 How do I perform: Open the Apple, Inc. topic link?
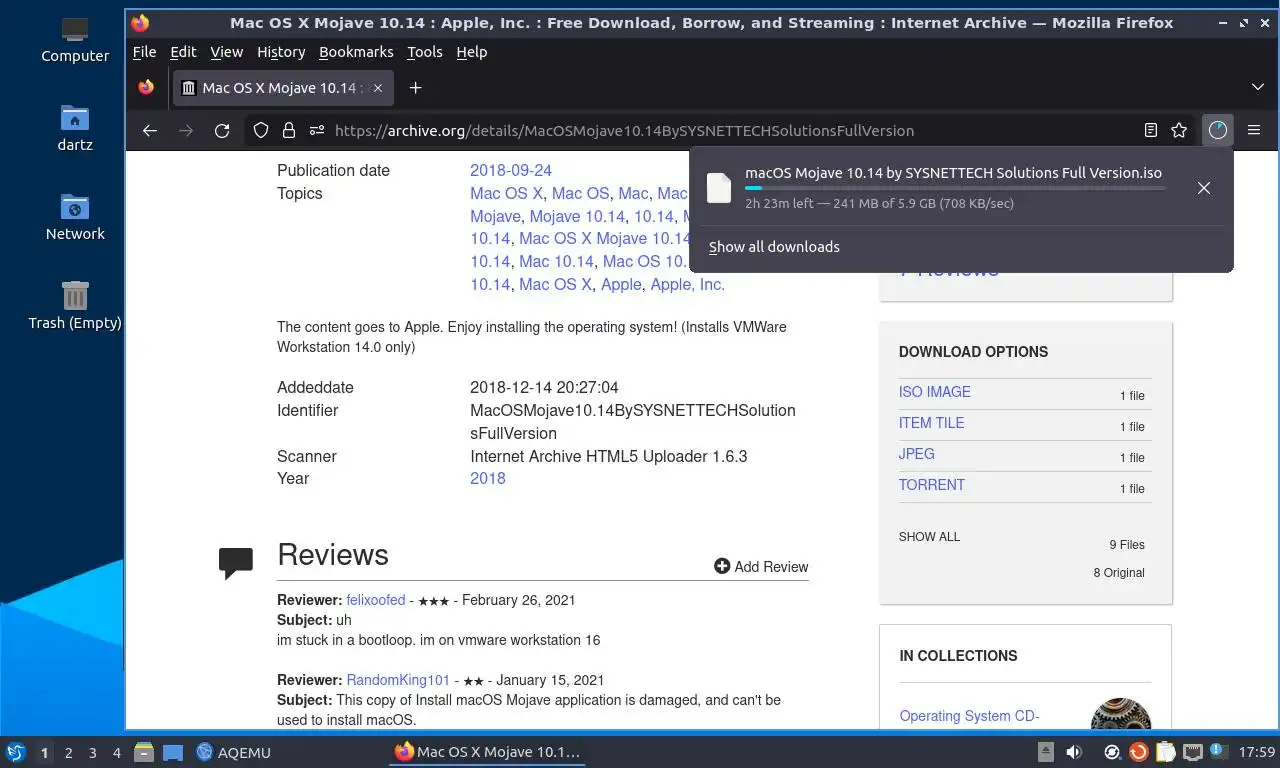687,284
